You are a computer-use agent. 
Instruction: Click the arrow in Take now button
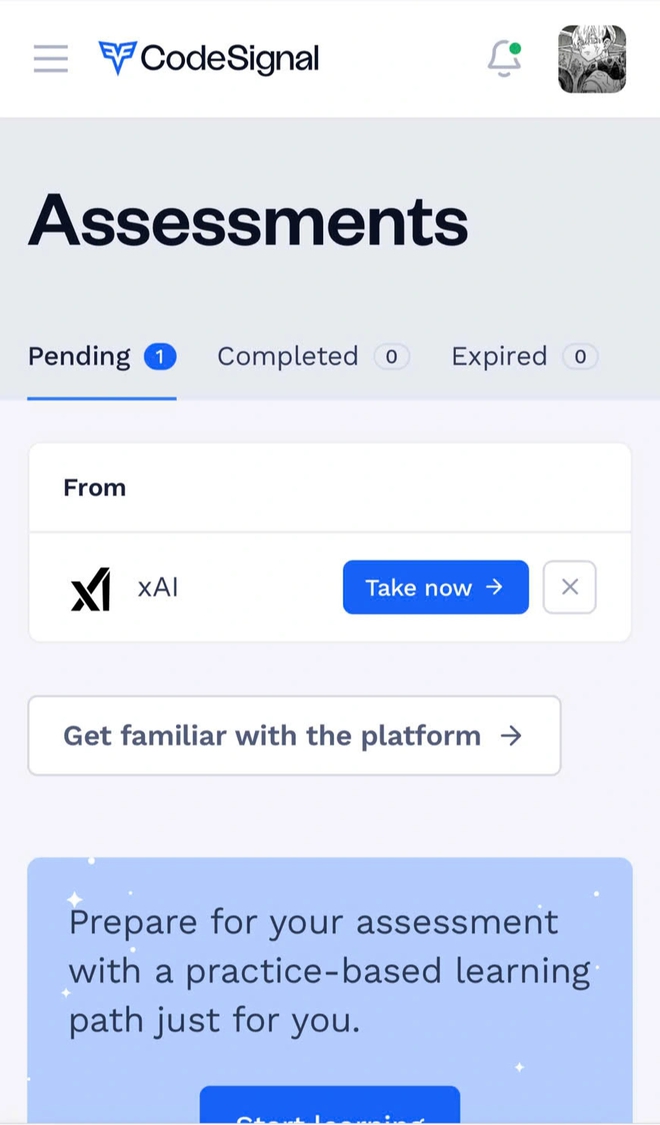point(494,587)
